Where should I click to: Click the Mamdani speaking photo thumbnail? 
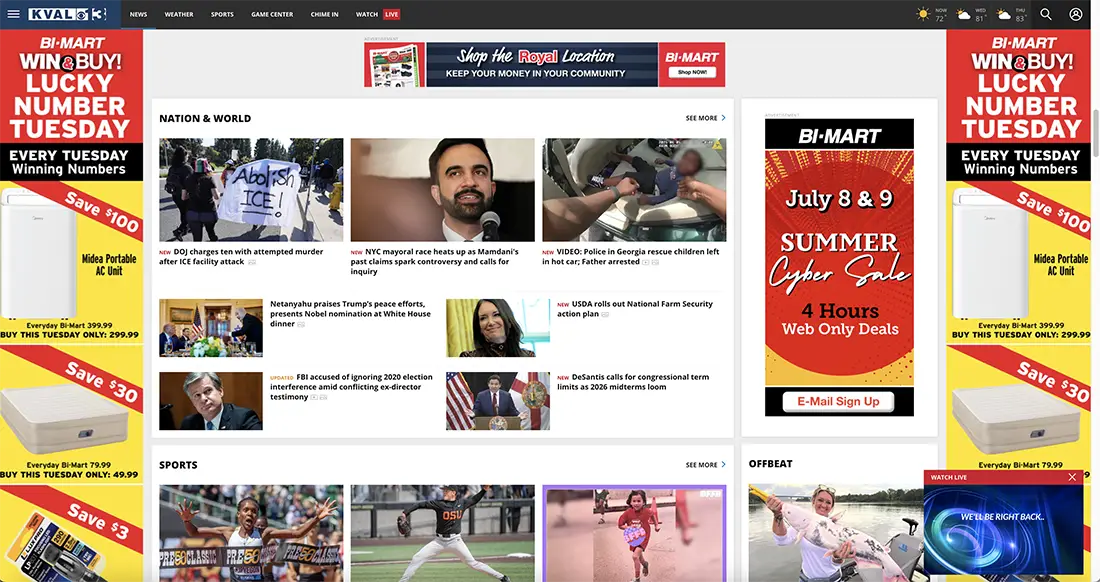pos(443,190)
